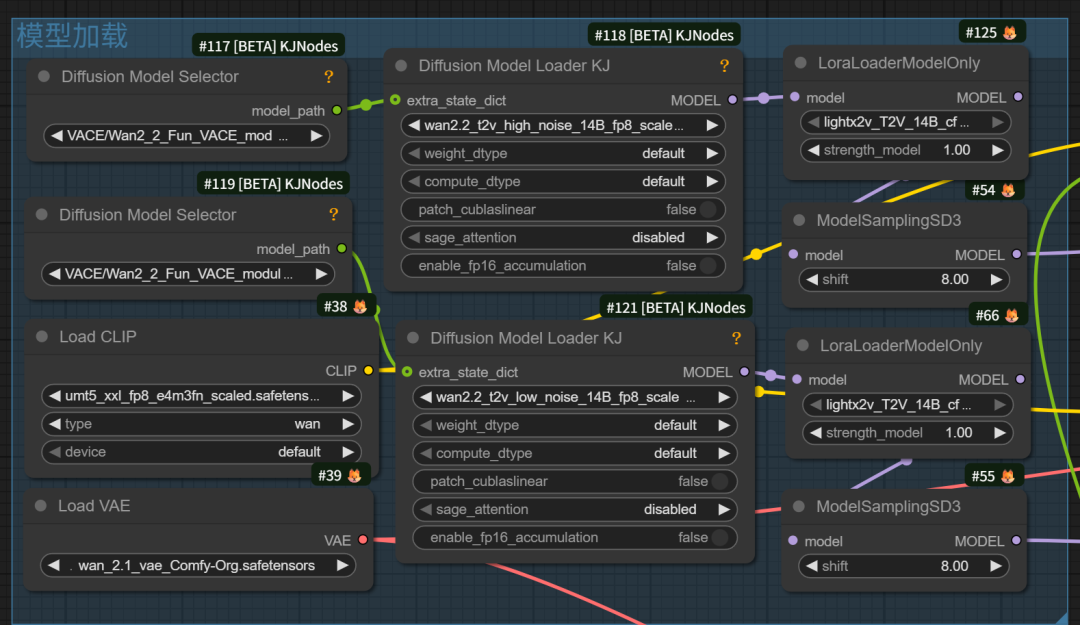Previous VACE model in selector #119
Screen dimensions: 1080x625
click(54, 274)
